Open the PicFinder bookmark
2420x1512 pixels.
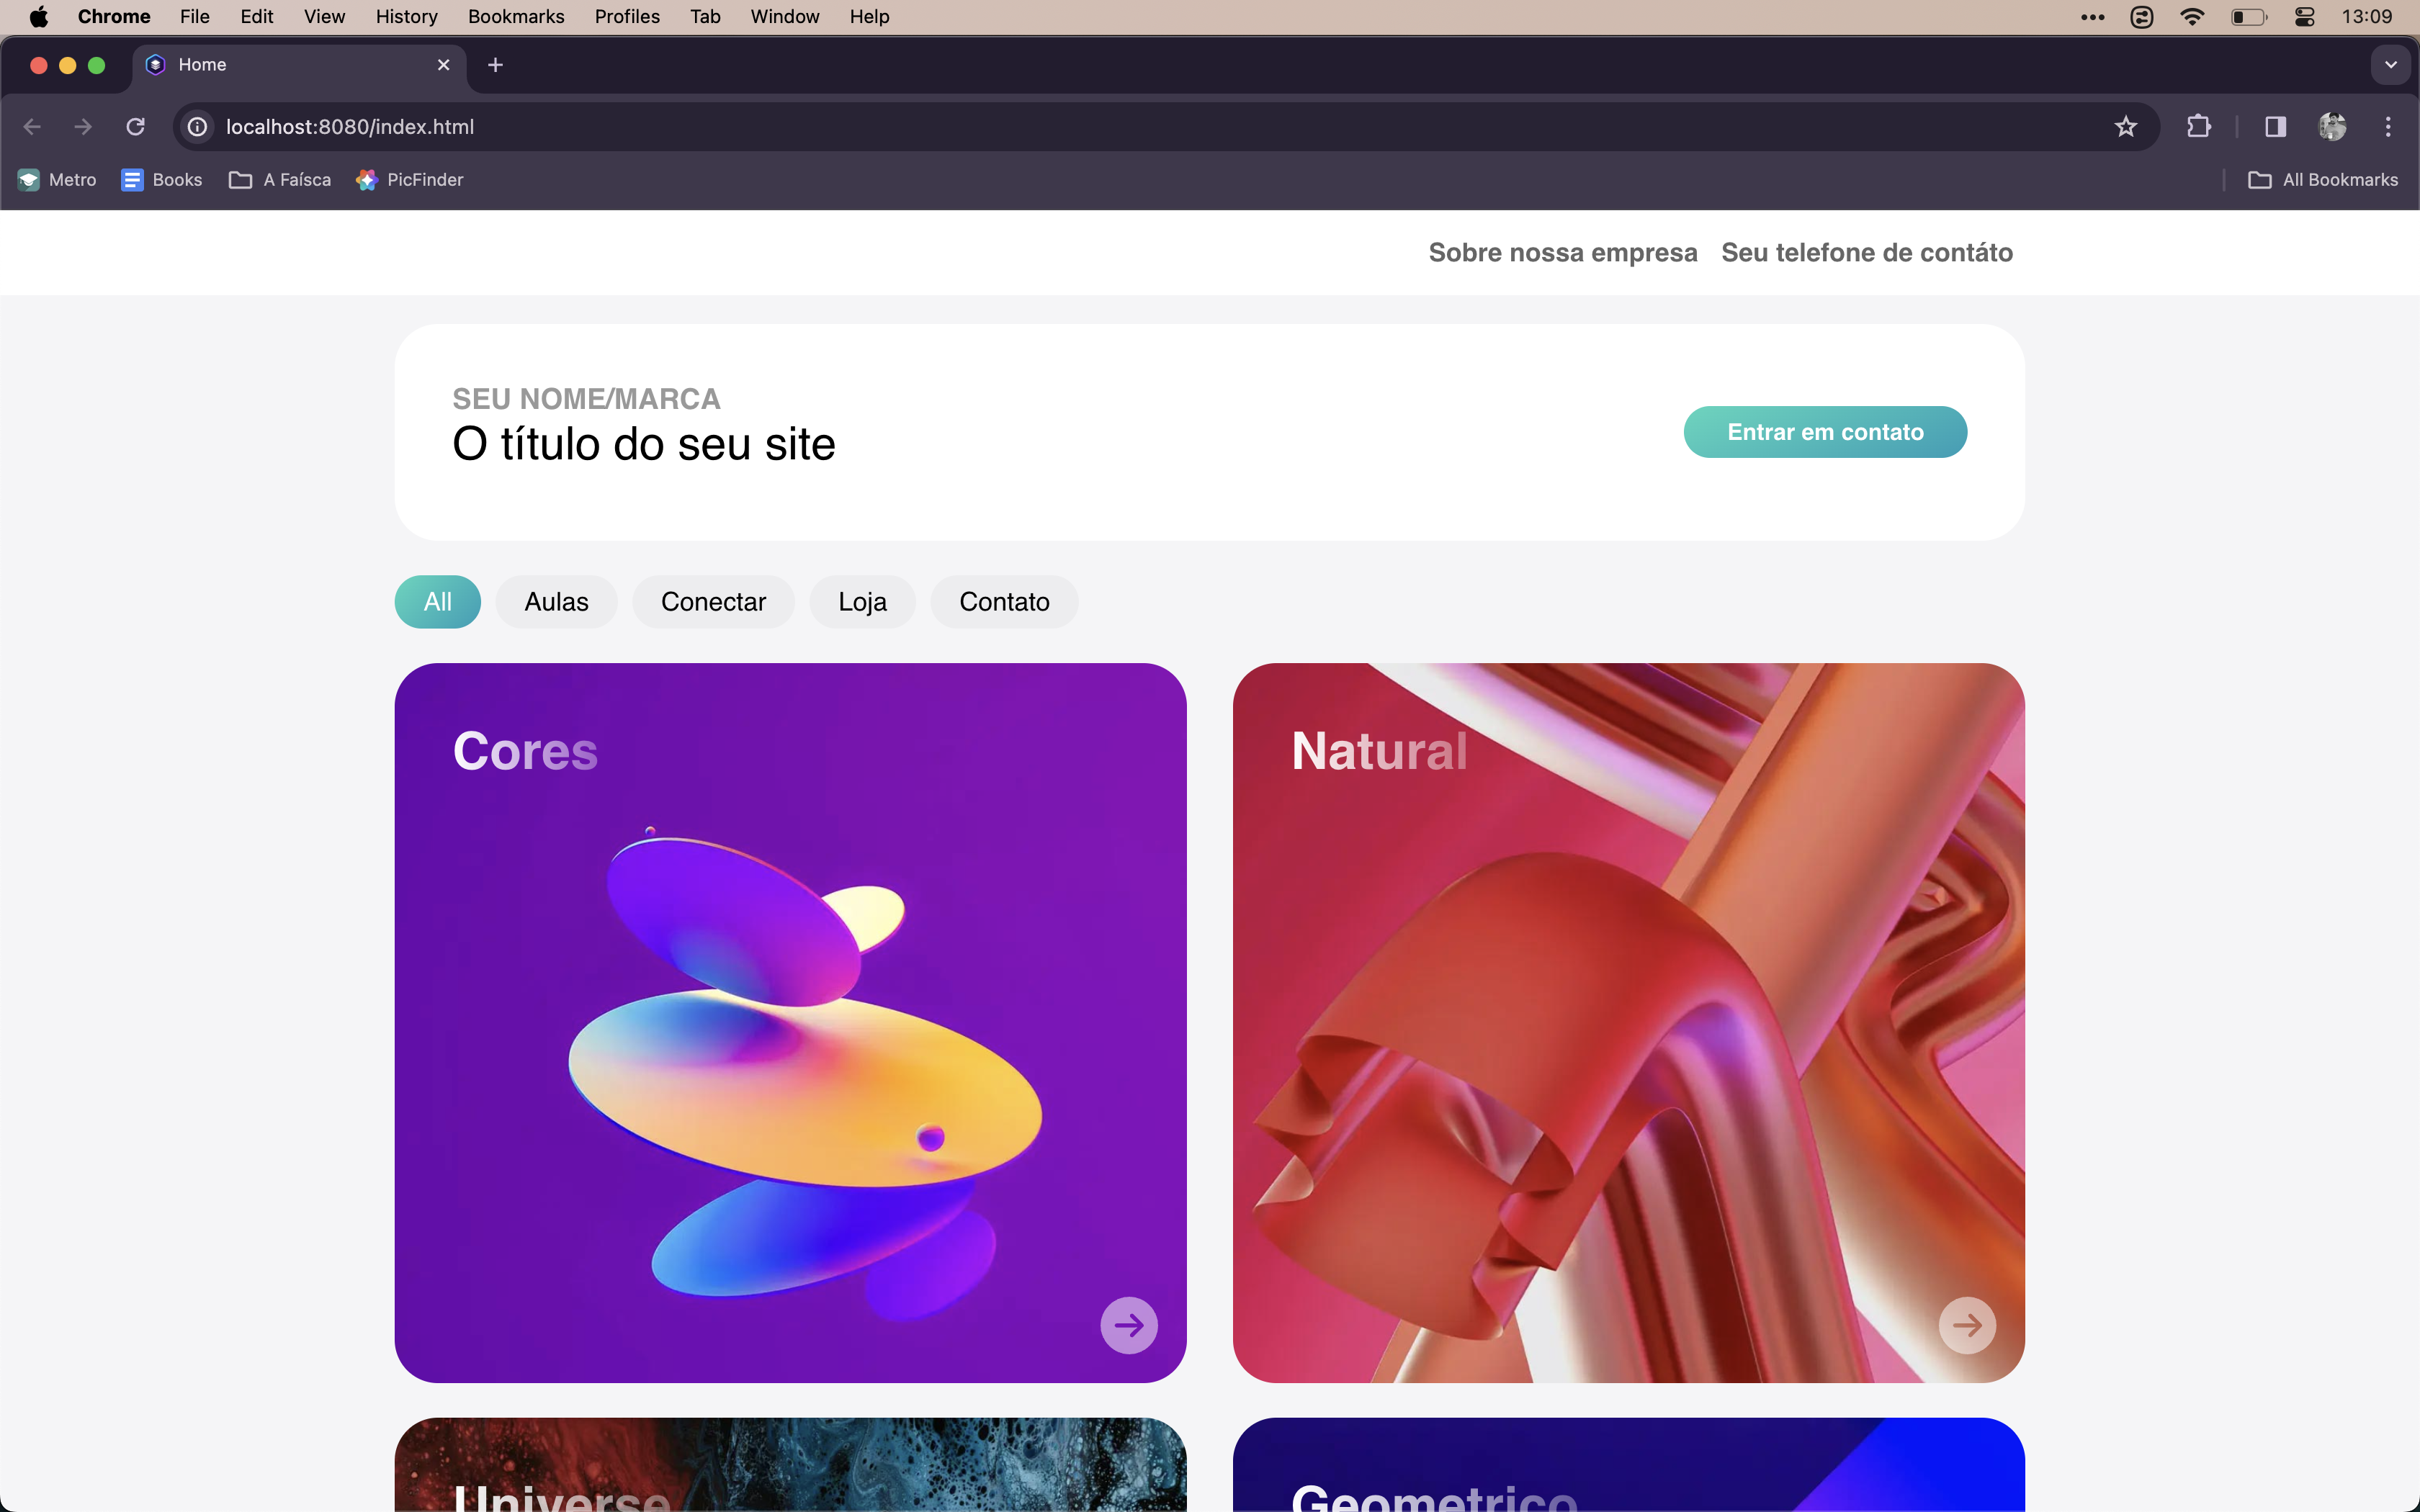[410, 180]
